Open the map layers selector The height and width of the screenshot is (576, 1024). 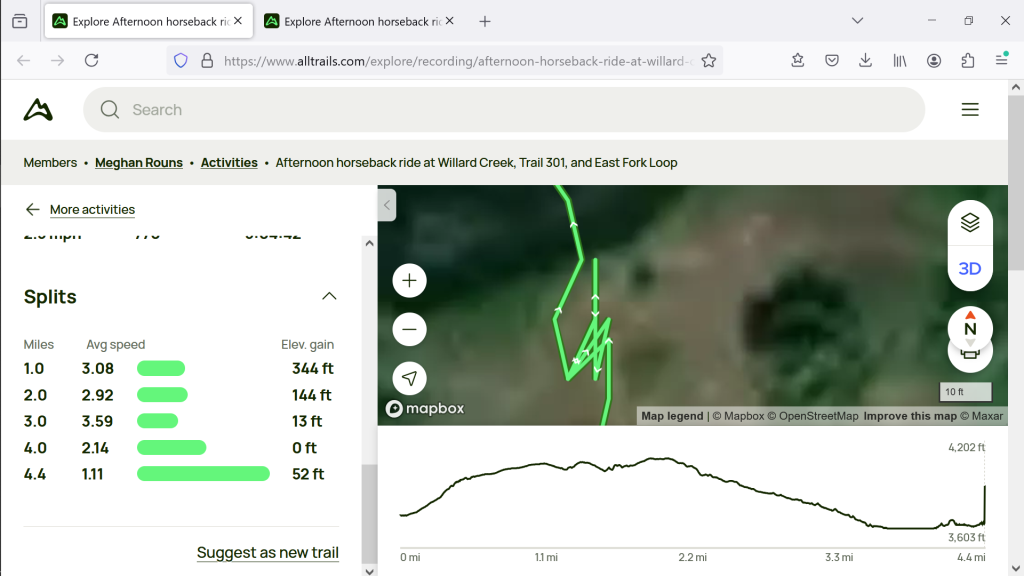pyautogui.click(x=969, y=223)
